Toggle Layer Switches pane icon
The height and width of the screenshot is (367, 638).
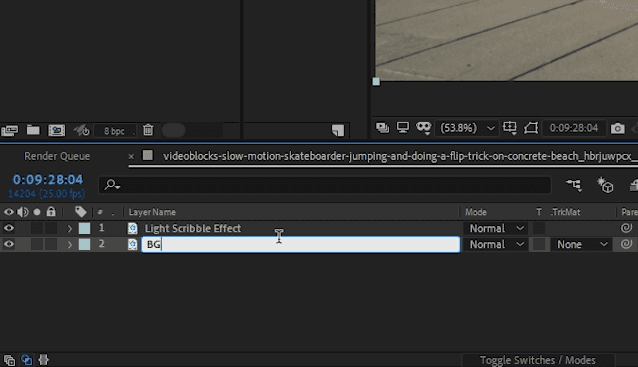[9, 360]
